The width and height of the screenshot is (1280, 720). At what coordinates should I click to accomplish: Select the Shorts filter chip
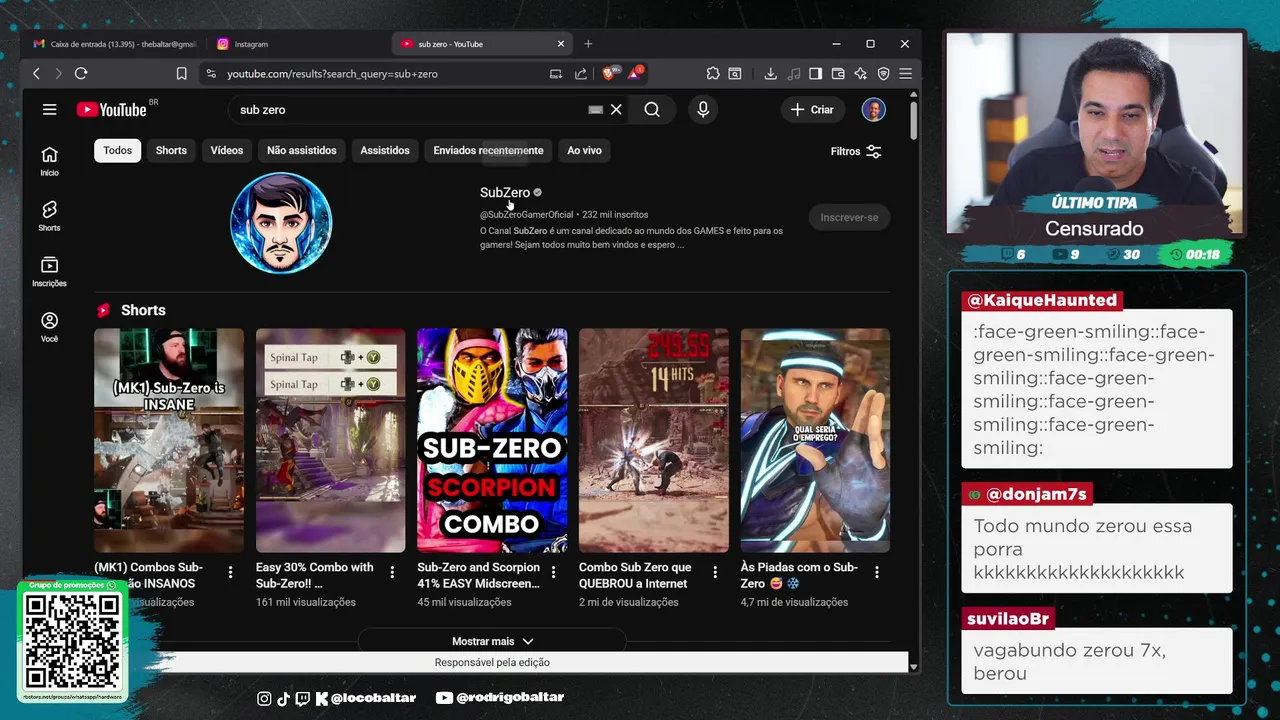click(171, 150)
